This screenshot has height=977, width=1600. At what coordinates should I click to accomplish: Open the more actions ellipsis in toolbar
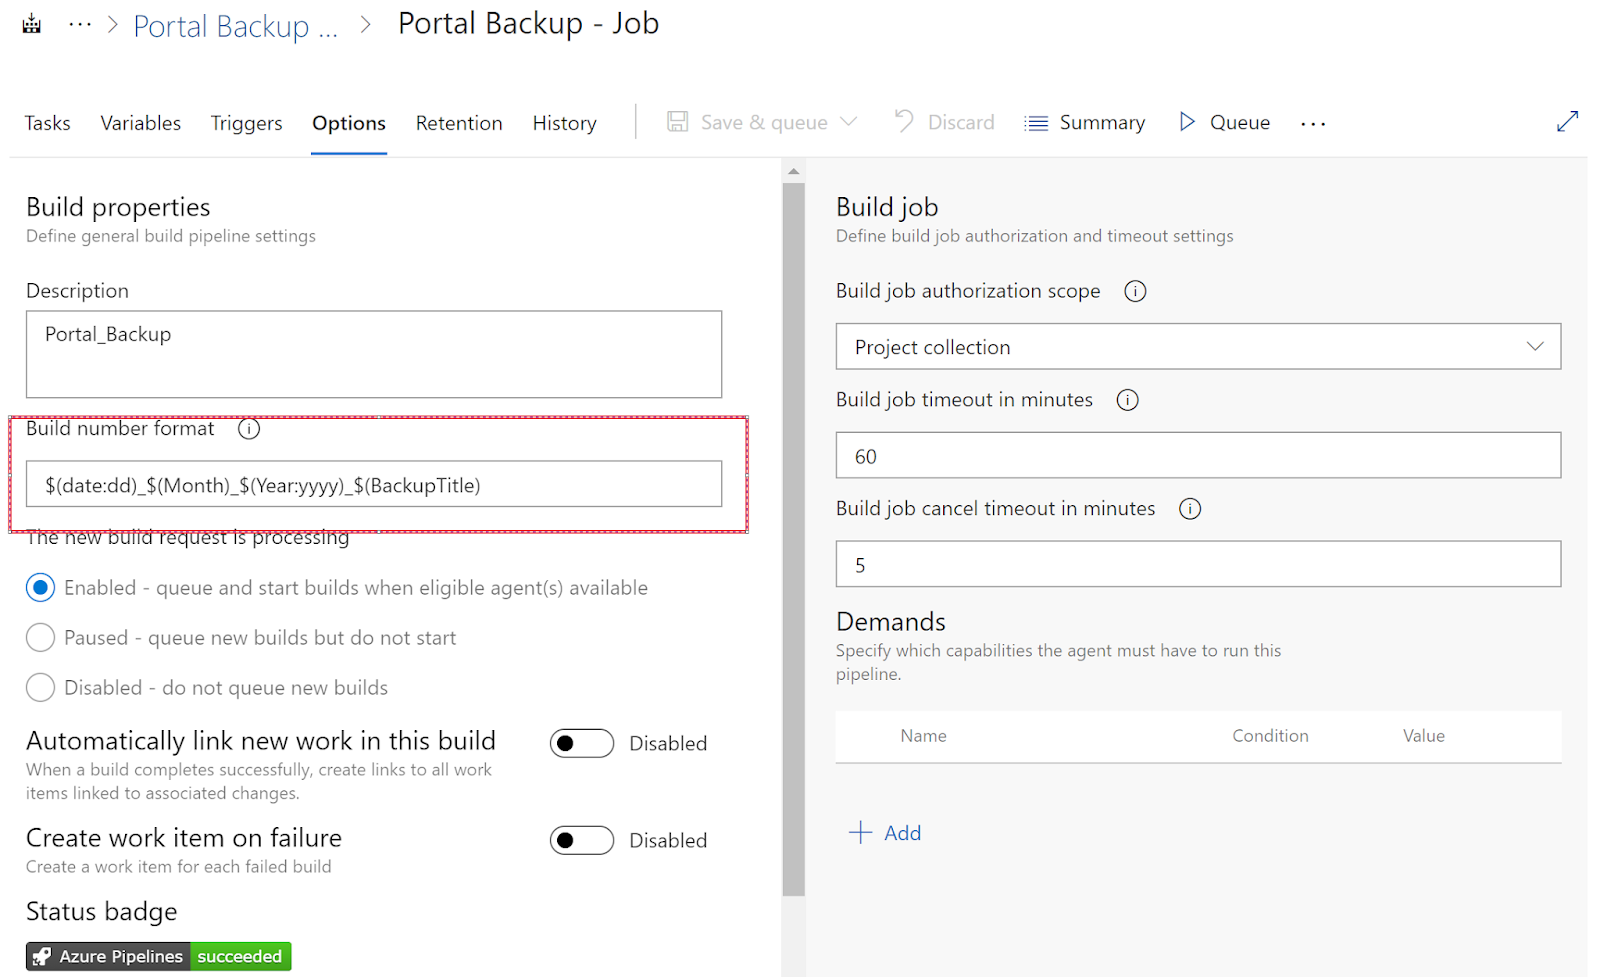[1313, 123]
